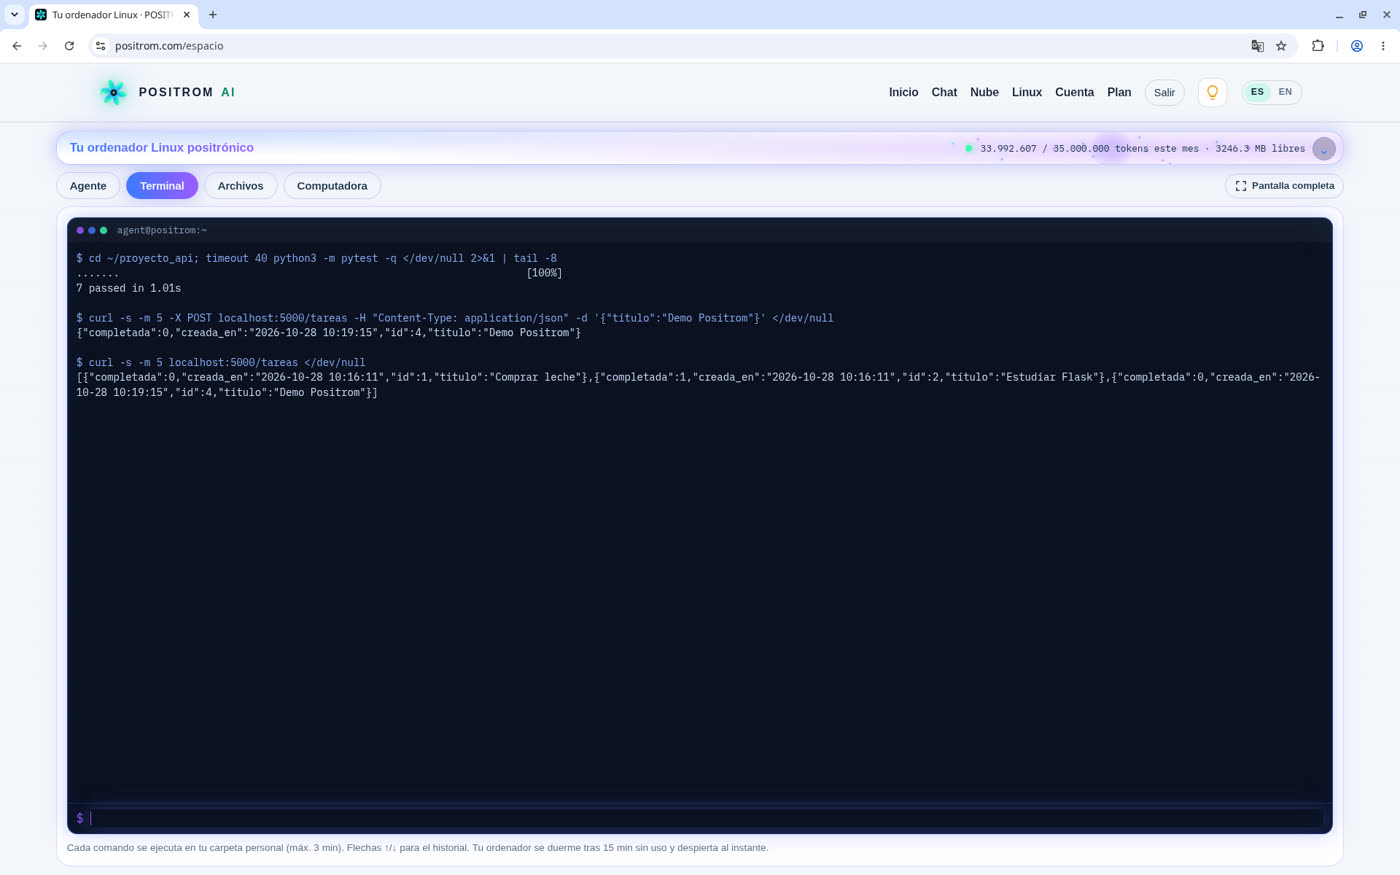
Task: Open the Linux nav link
Action: [1027, 92]
